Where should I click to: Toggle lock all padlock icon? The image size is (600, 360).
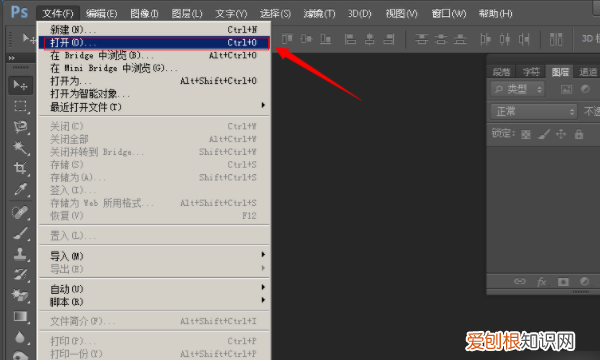coord(579,134)
